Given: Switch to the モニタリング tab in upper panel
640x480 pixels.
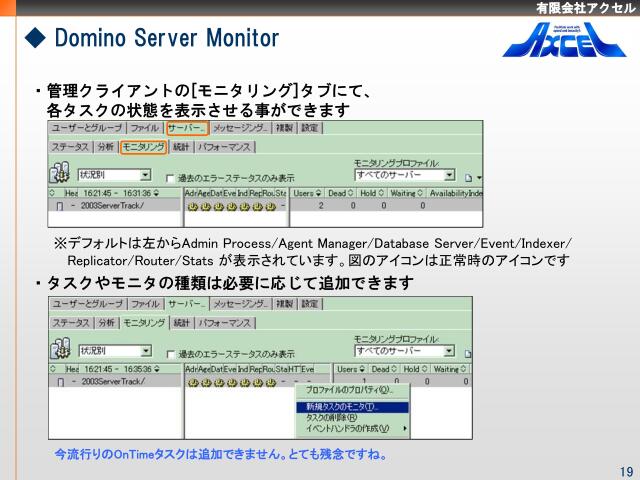Looking at the screenshot, I should click(143, 147).
